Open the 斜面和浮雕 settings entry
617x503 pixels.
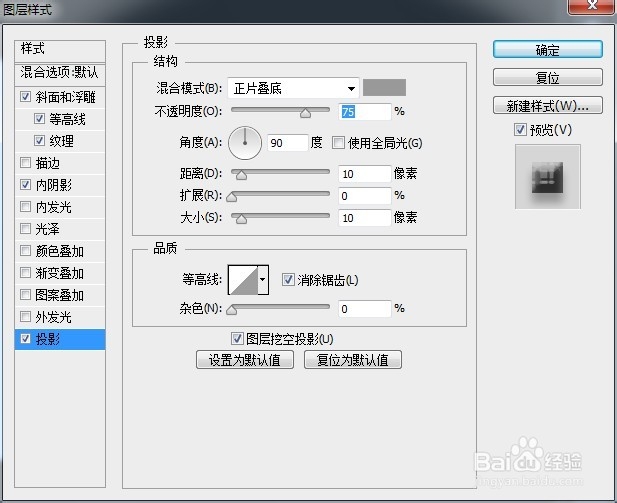[x=65, y=97]
